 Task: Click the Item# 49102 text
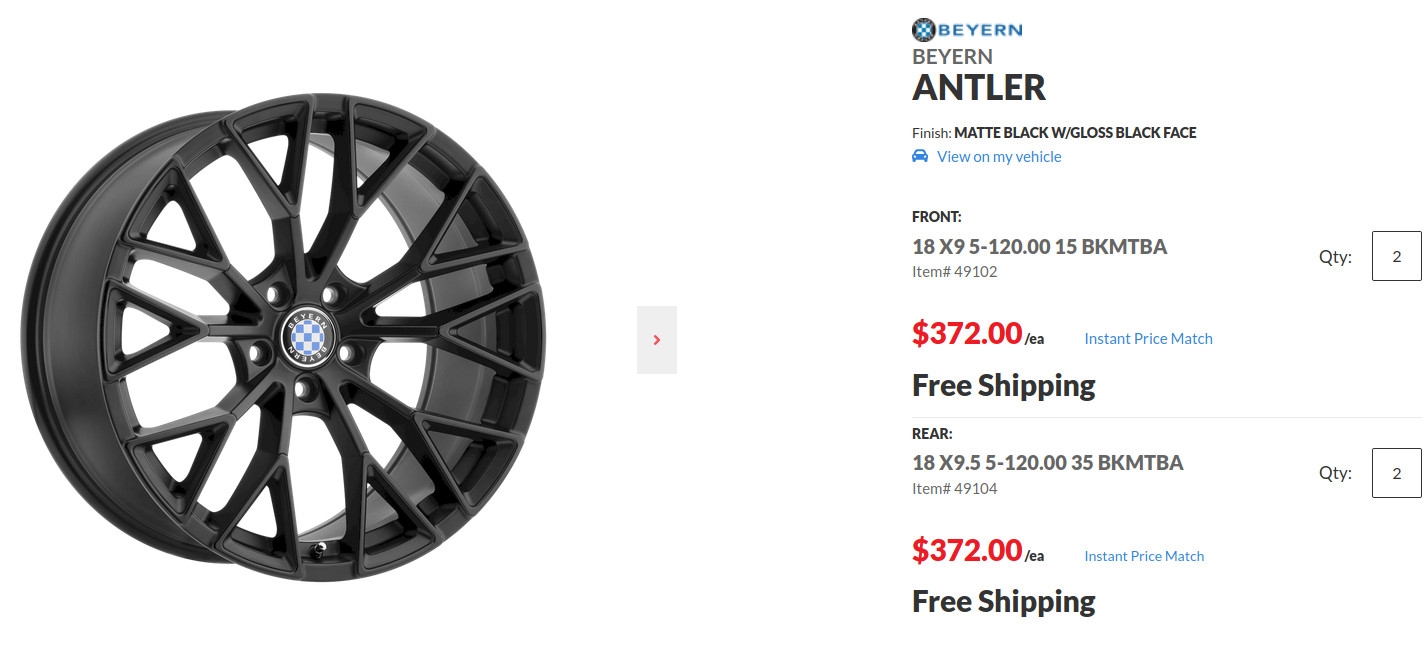click(954, 272)
